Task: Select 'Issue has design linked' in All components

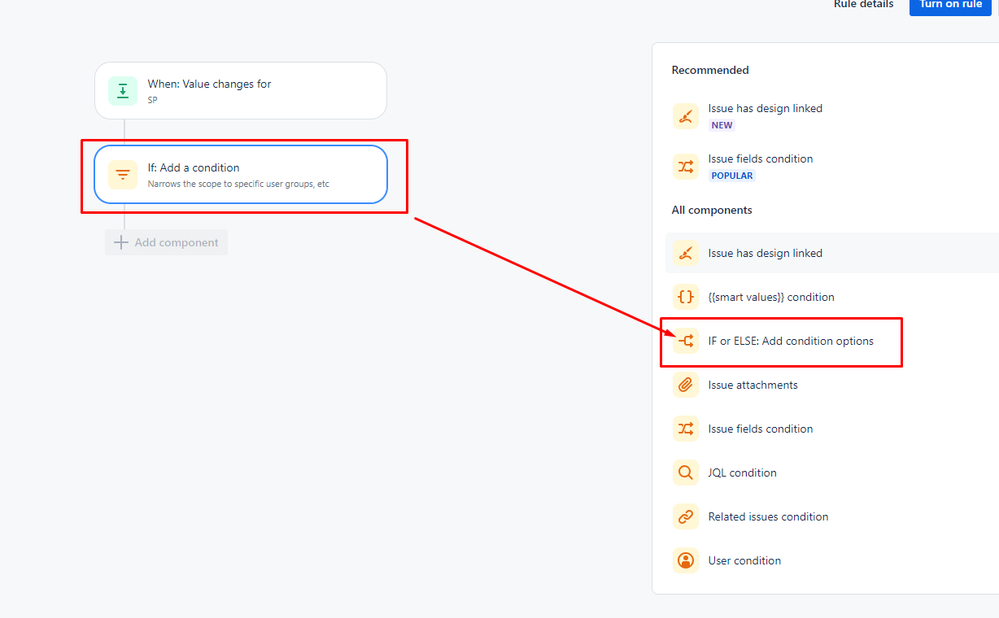Action: 831,253
